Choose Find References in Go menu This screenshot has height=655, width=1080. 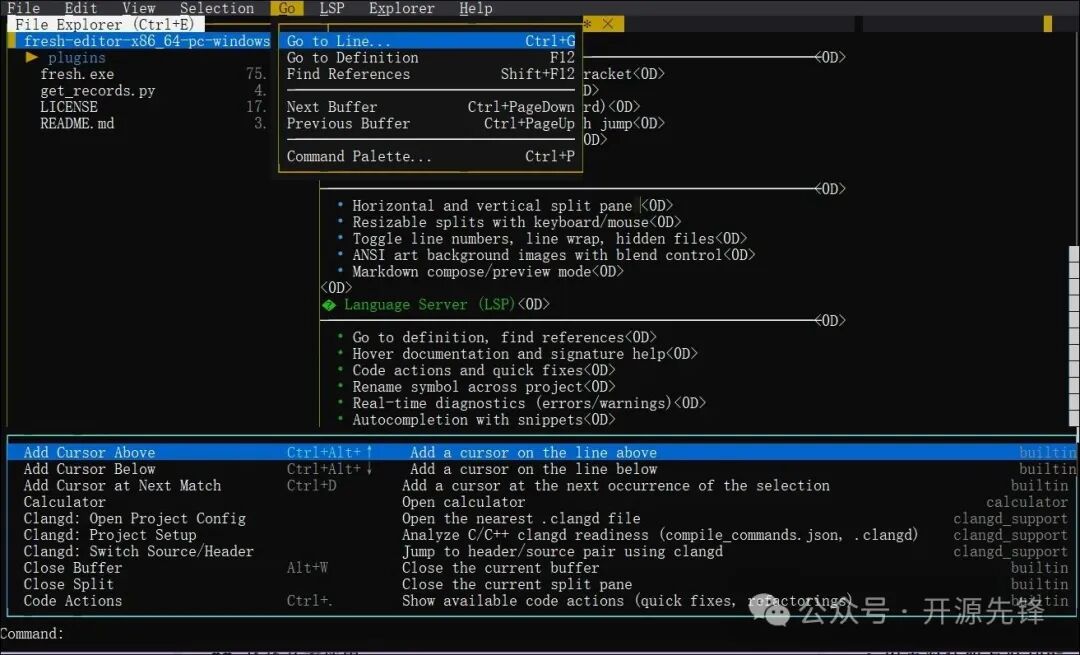pos(430,74)
